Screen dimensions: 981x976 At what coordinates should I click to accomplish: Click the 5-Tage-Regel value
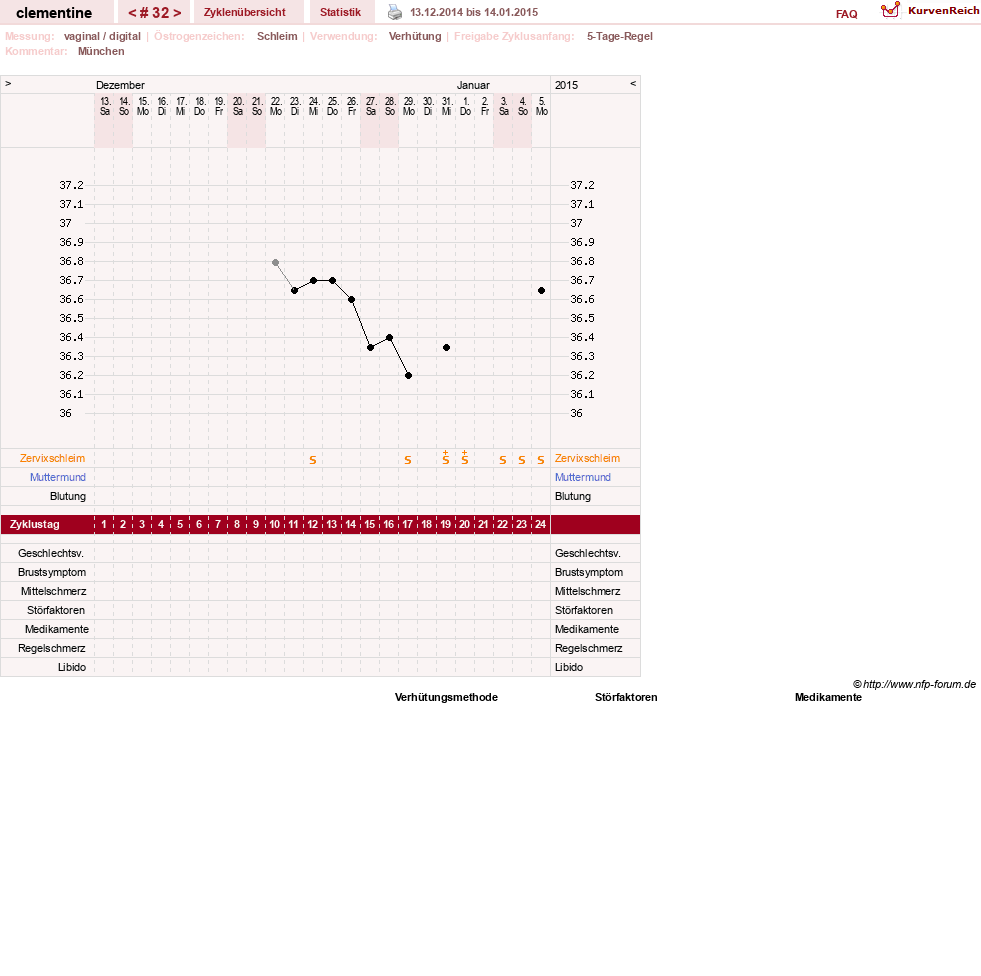click(619, 36)
